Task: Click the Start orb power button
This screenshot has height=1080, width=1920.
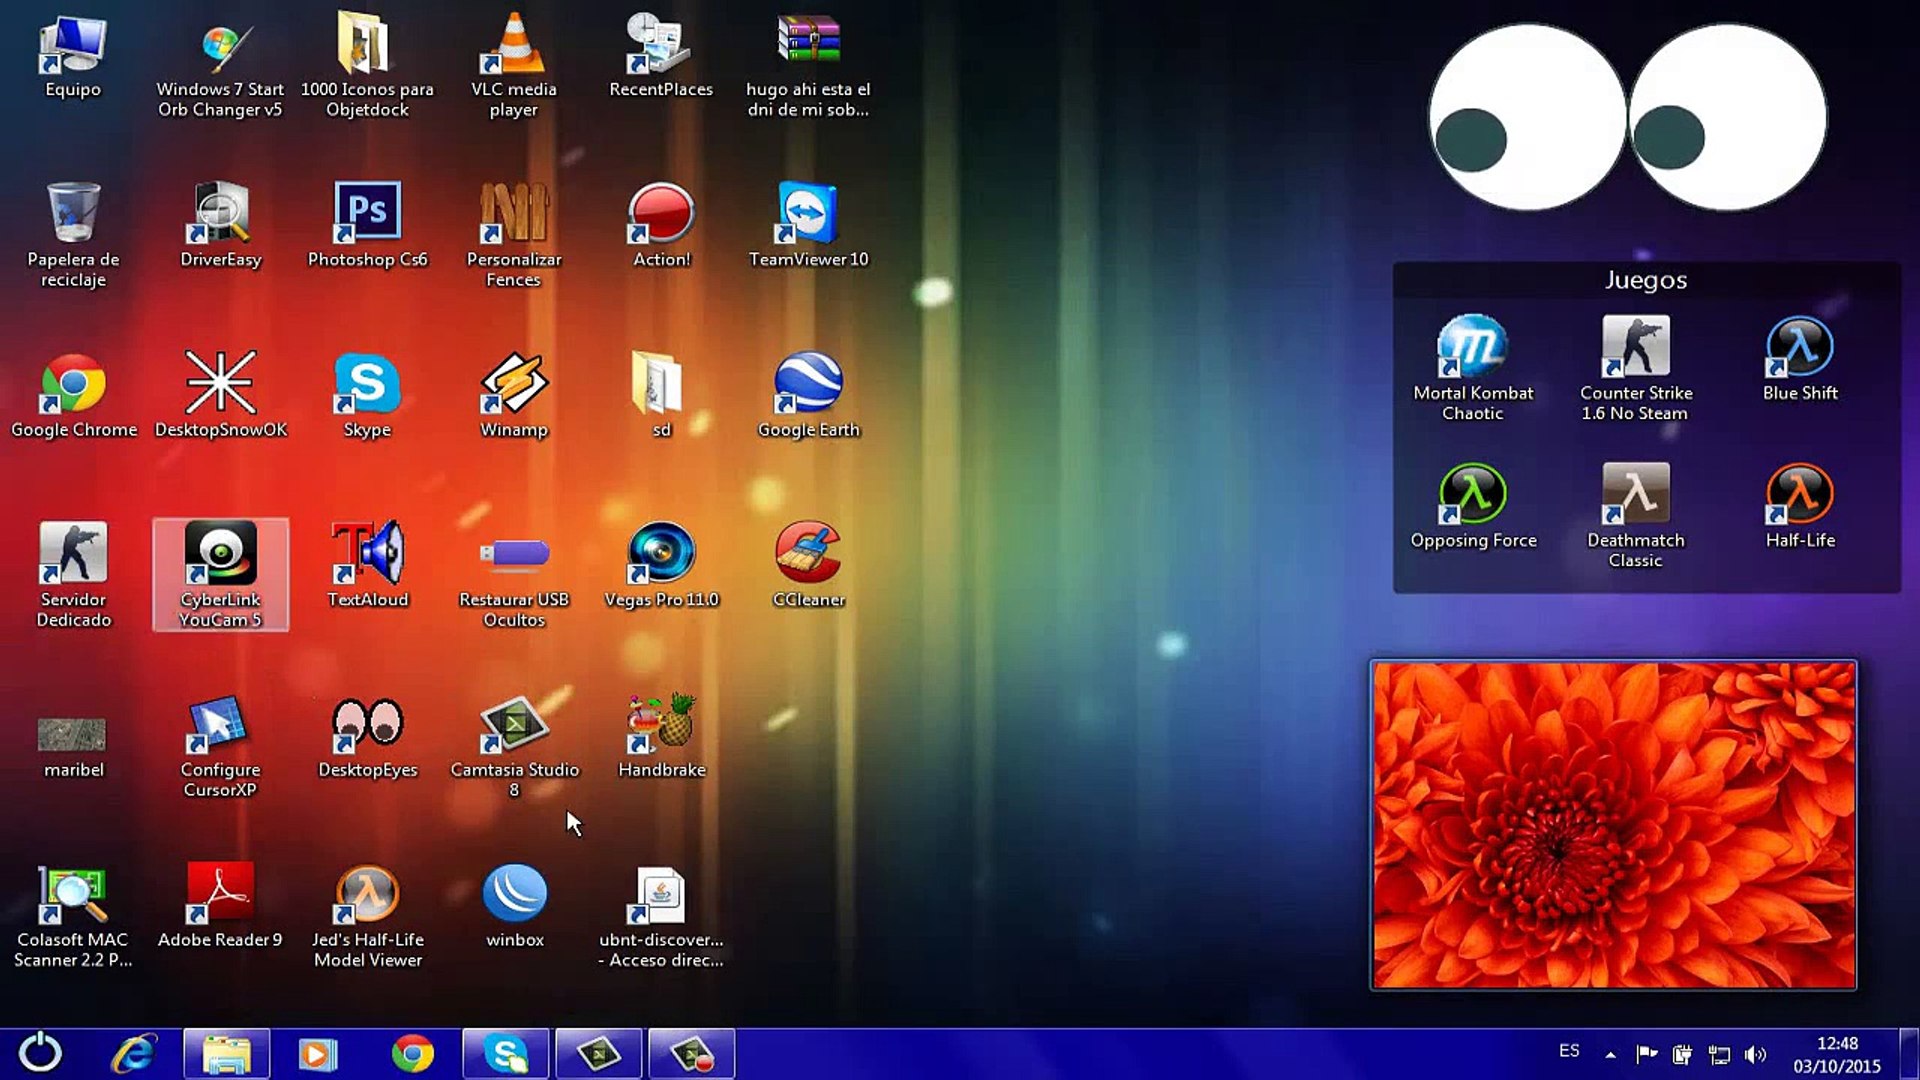Action: (41, 1053)
